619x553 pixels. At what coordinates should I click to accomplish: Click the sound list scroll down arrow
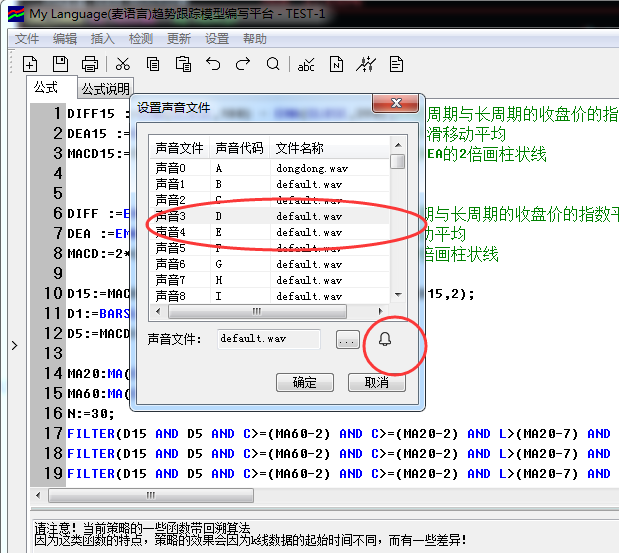coord(398,294)
